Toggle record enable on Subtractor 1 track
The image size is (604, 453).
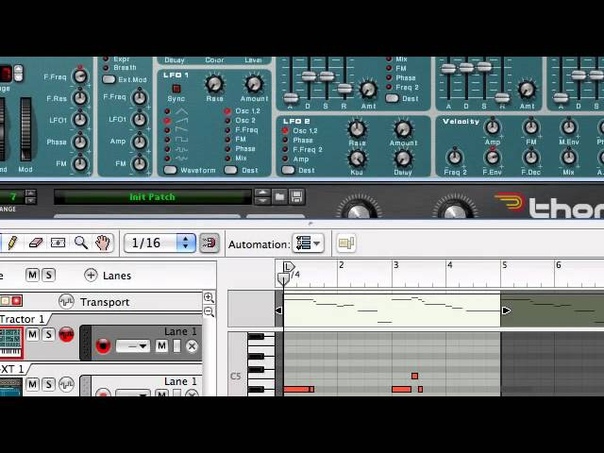tap(66, 334)
